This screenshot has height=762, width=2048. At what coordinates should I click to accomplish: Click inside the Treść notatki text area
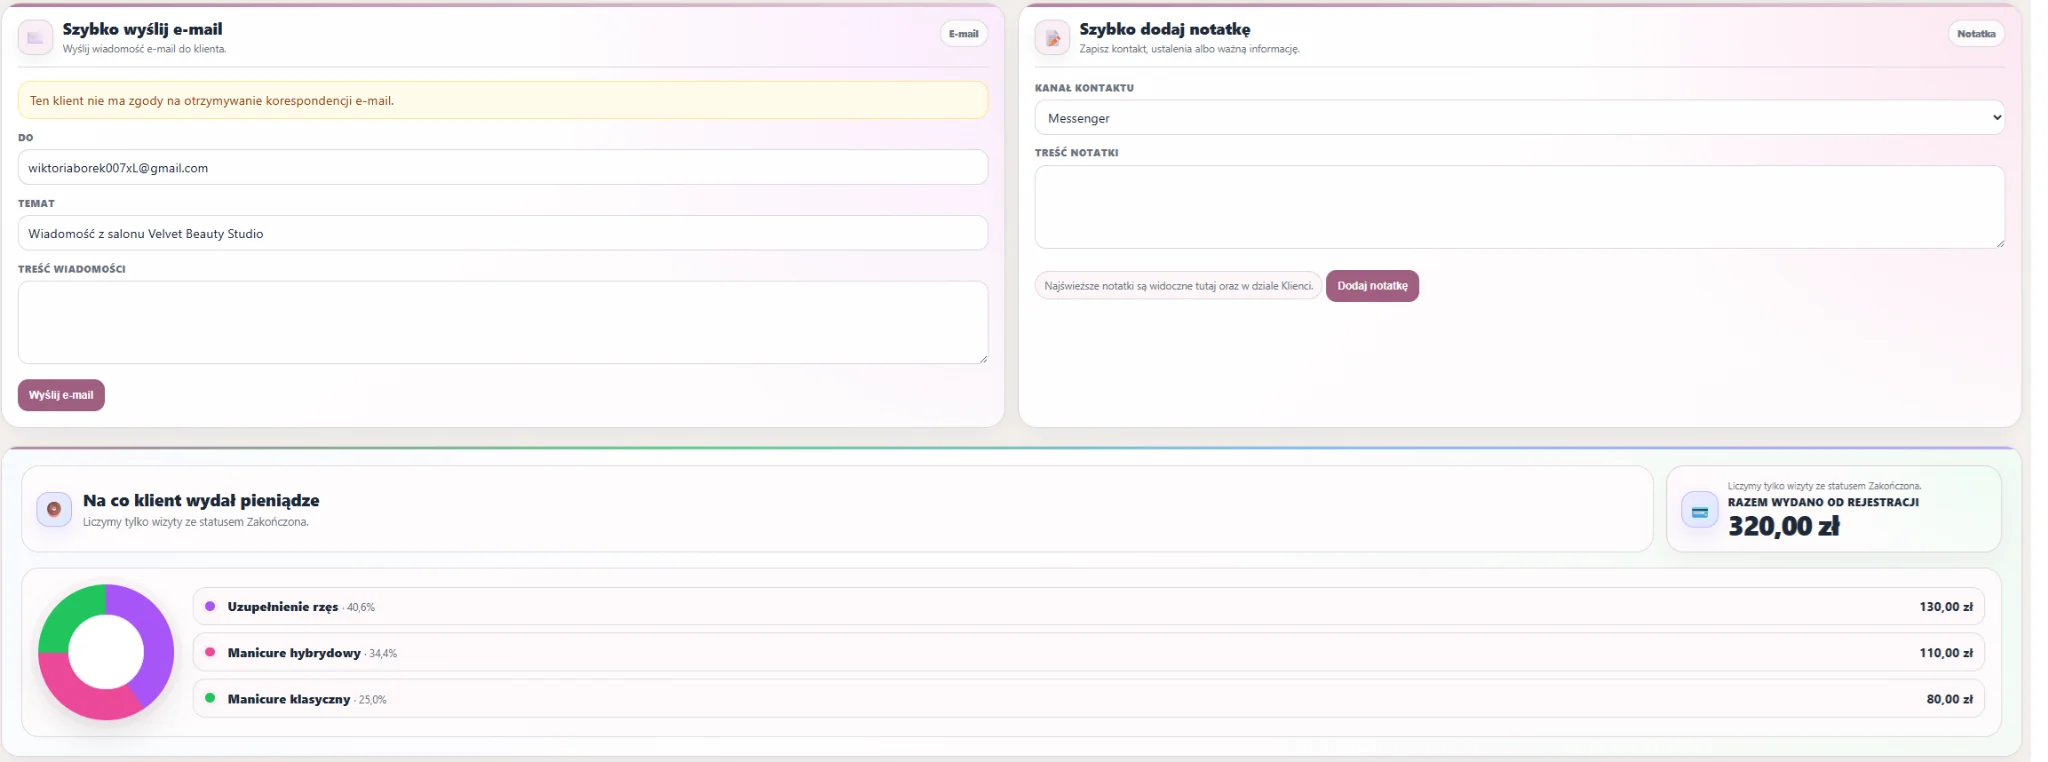click(x=1519, y=207)
